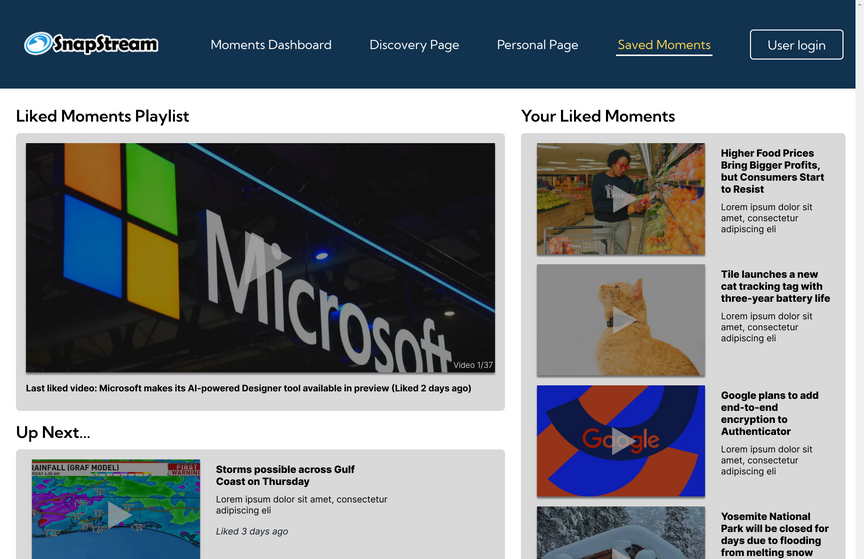
Task: Open the Moments Dashboard tab
Action: tap(271, 45)
